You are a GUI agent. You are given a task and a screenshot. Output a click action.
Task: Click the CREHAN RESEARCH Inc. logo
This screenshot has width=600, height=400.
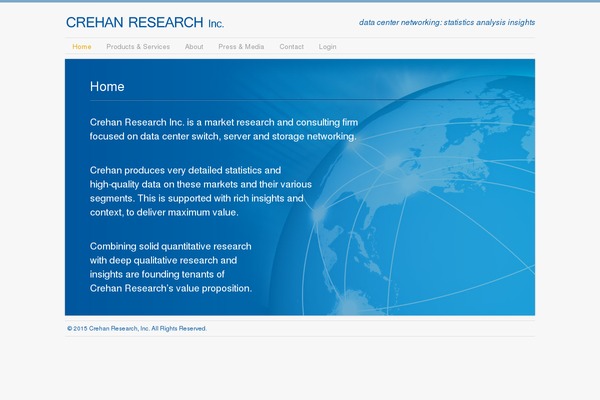[145, 23]
